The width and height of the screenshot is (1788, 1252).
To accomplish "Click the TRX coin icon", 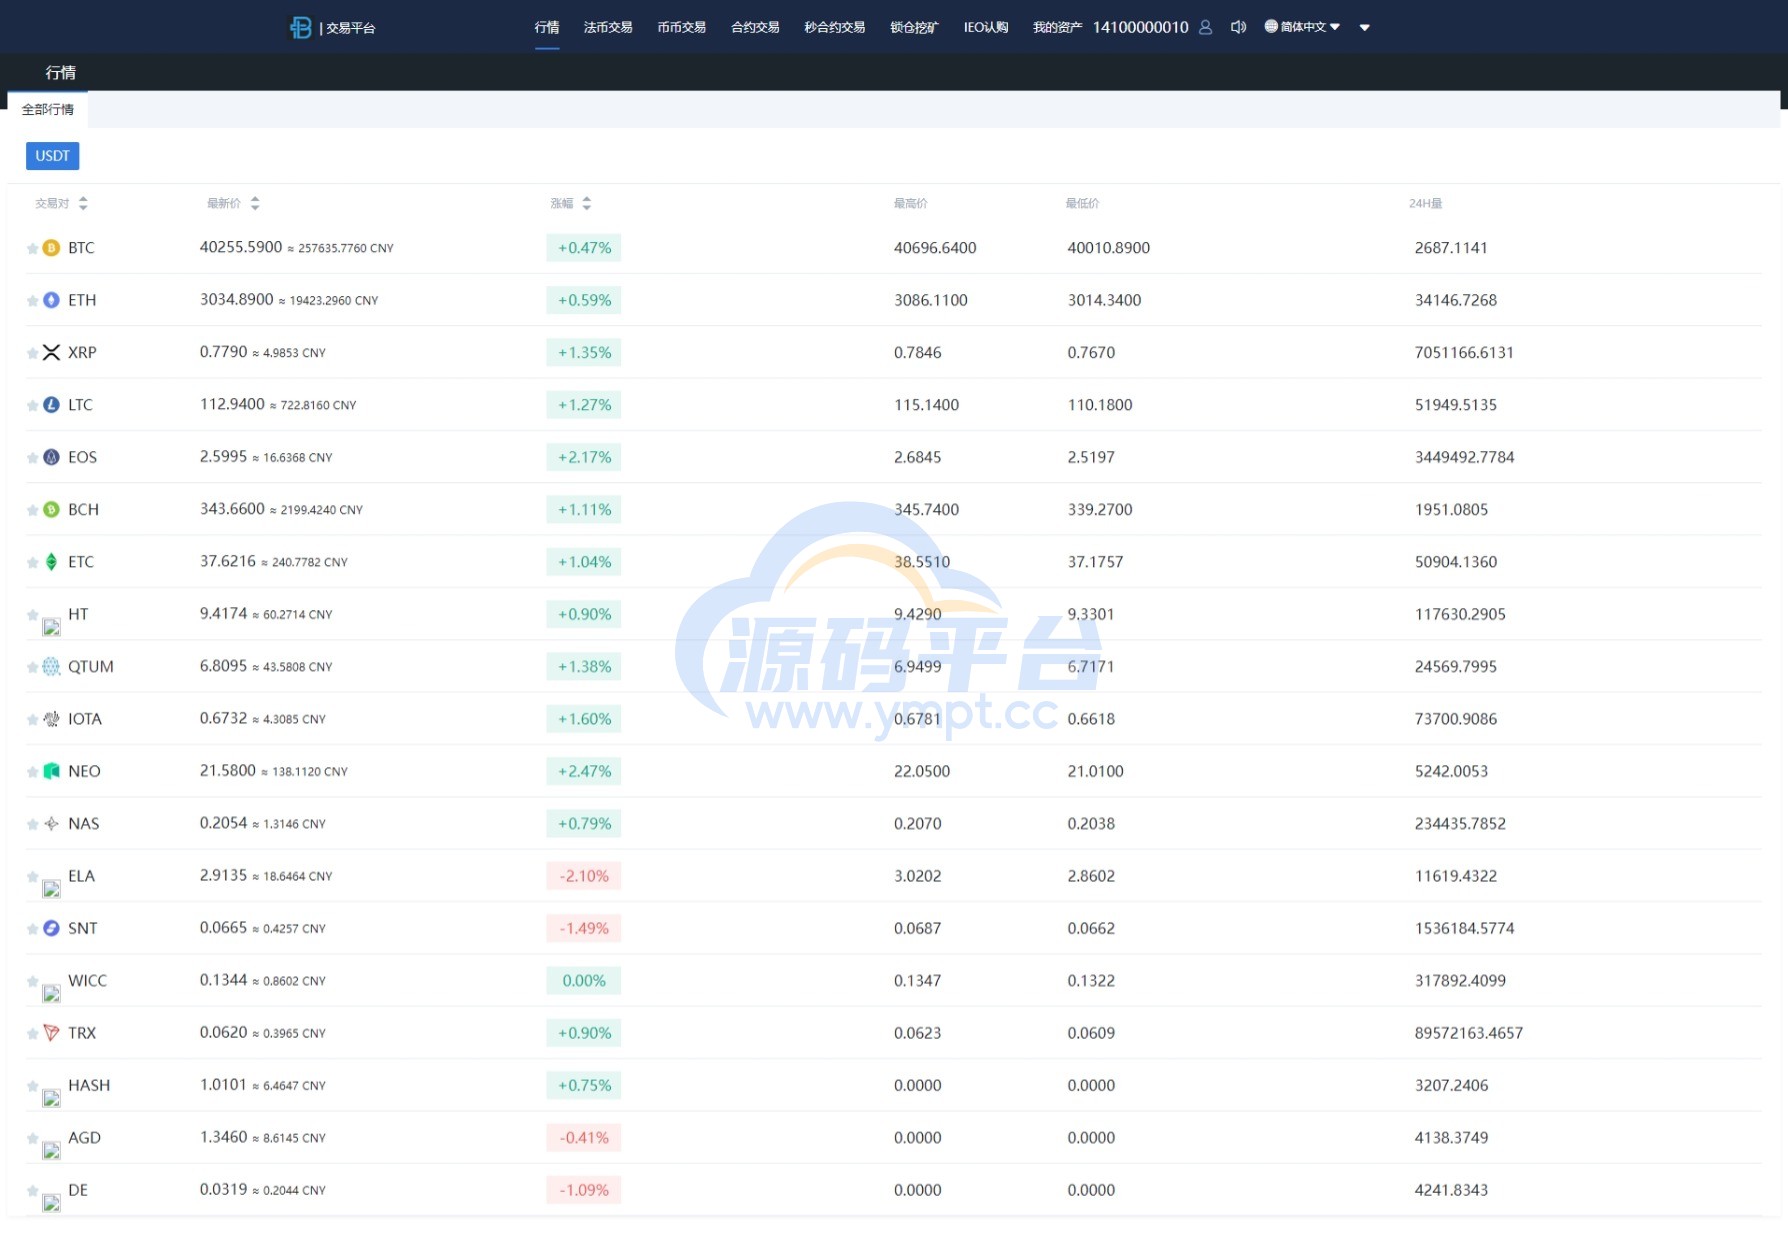I will (x=51, y=1033).
